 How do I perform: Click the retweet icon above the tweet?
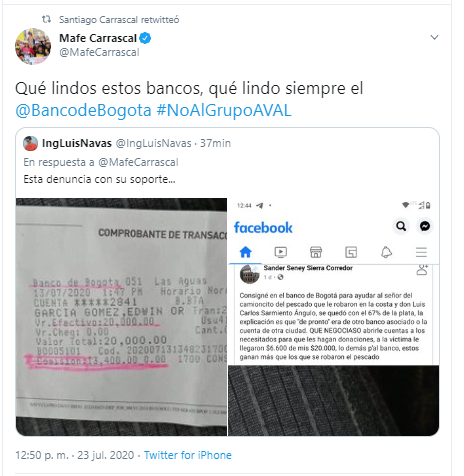(46, 19)
